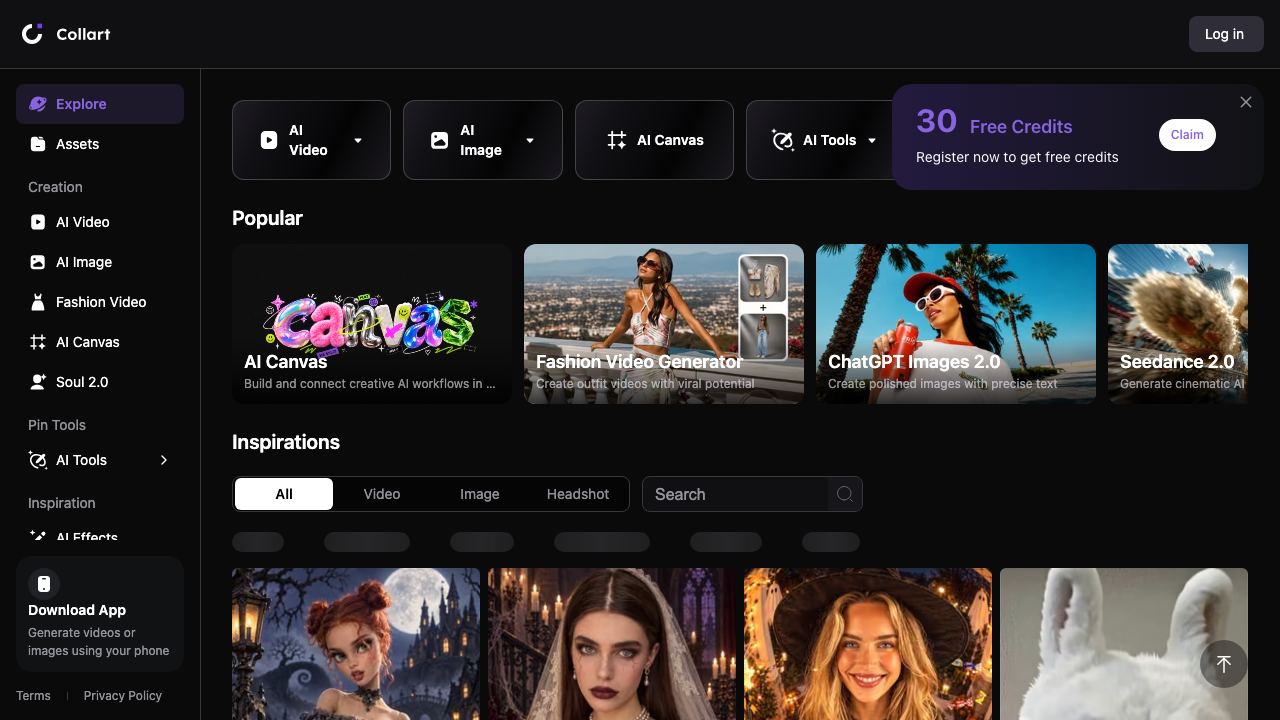The width and height of the screenshot is (1280, 720).
Task: Click the Log in button
Action: coord(1226,34)
